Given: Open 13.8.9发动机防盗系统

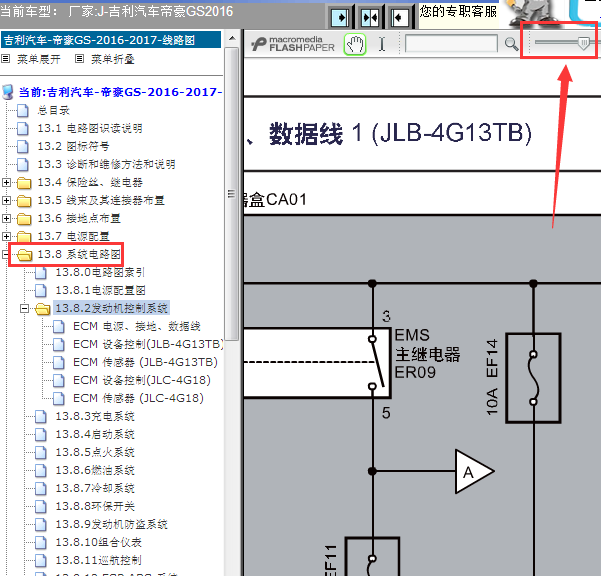Looking at the screenshot, I should coord(111,525).
